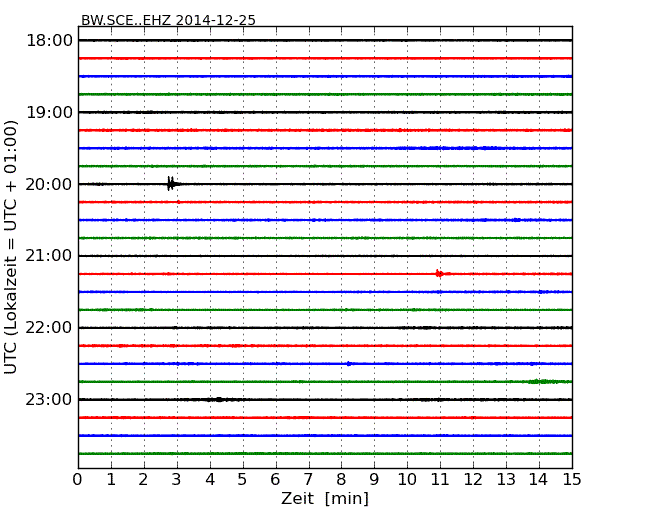
Task: Click the black seismic spike on the 20:00 trace
Action: [171, 183]
